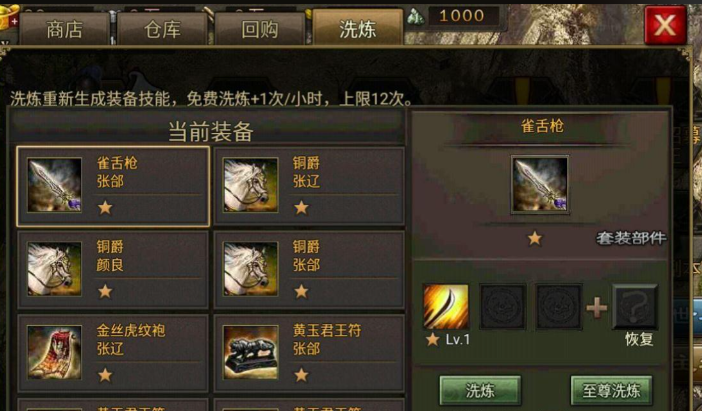Screen dimensions: 702x411
Task: Close the panel with red X
Action: pyautogui.click(x=665, y=26)
